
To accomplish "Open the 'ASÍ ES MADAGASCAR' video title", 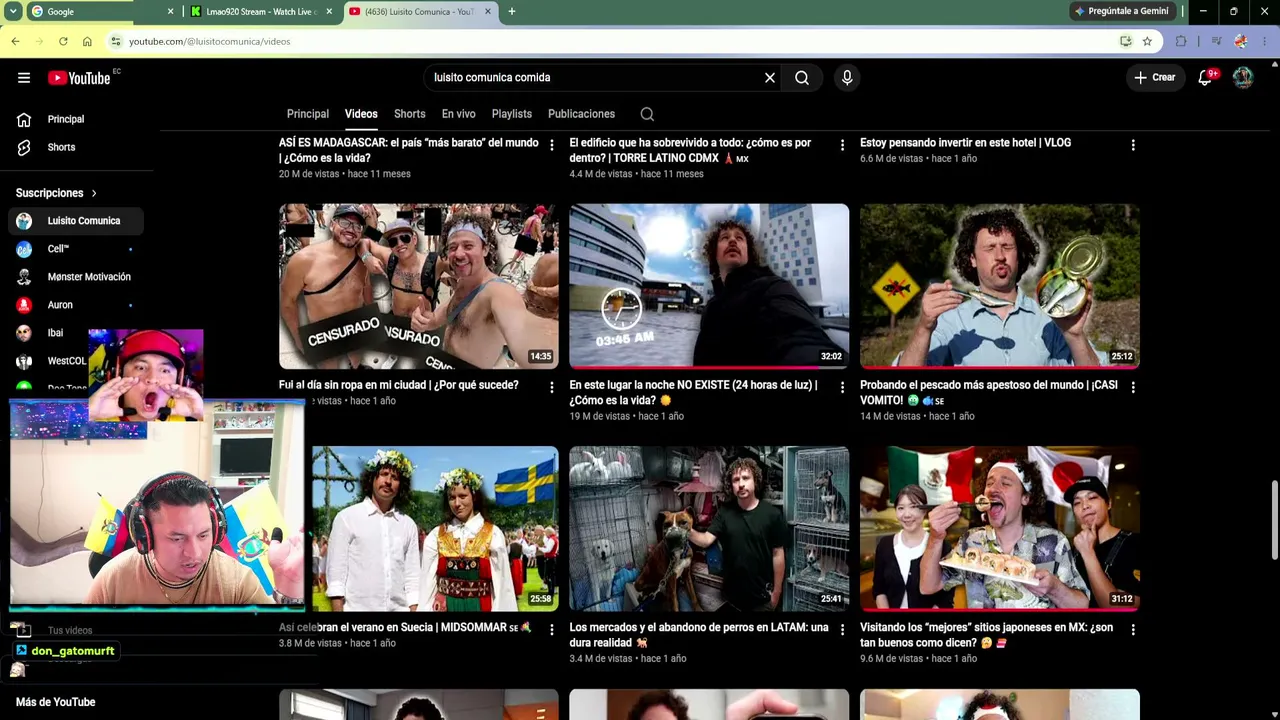I will click(408, 150).
